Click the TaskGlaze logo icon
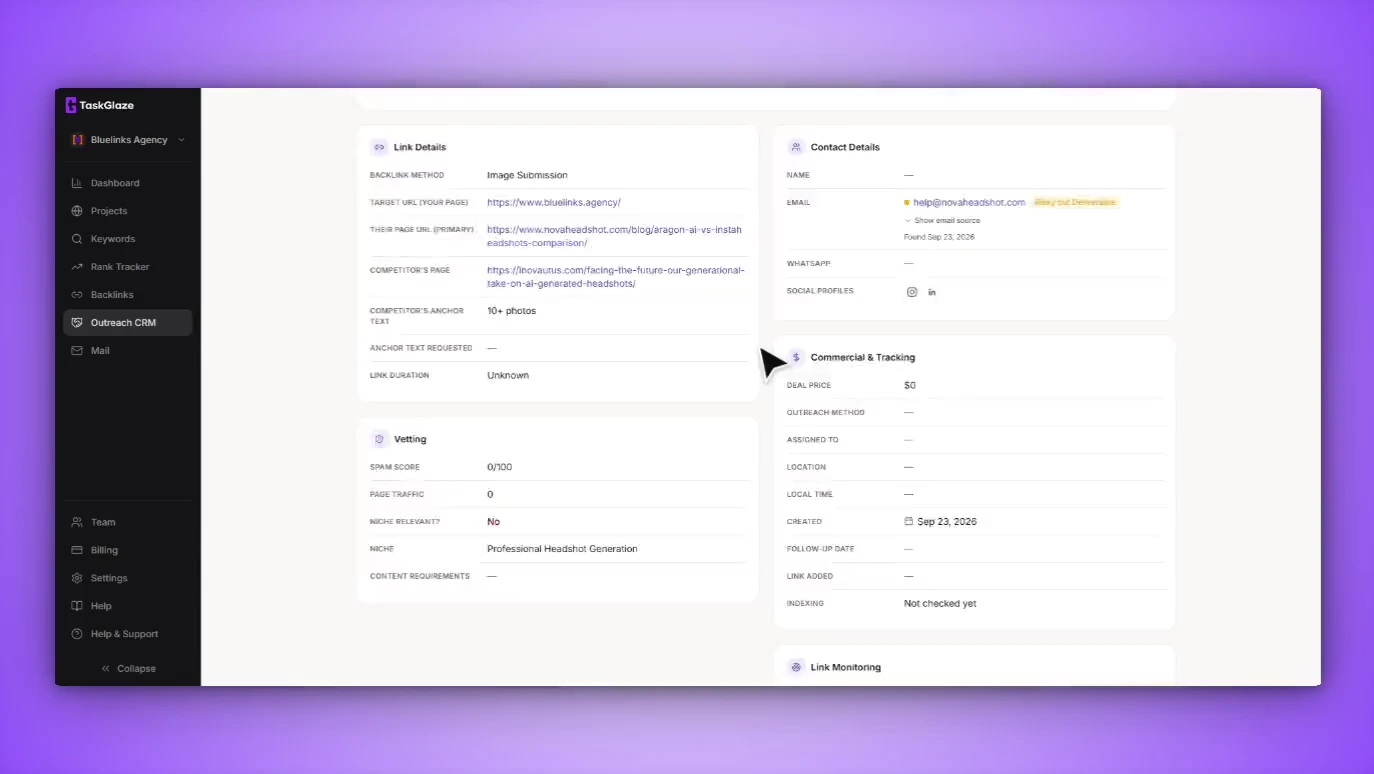Viewport: 1374px width, 774px height. (x=71, y=105)
